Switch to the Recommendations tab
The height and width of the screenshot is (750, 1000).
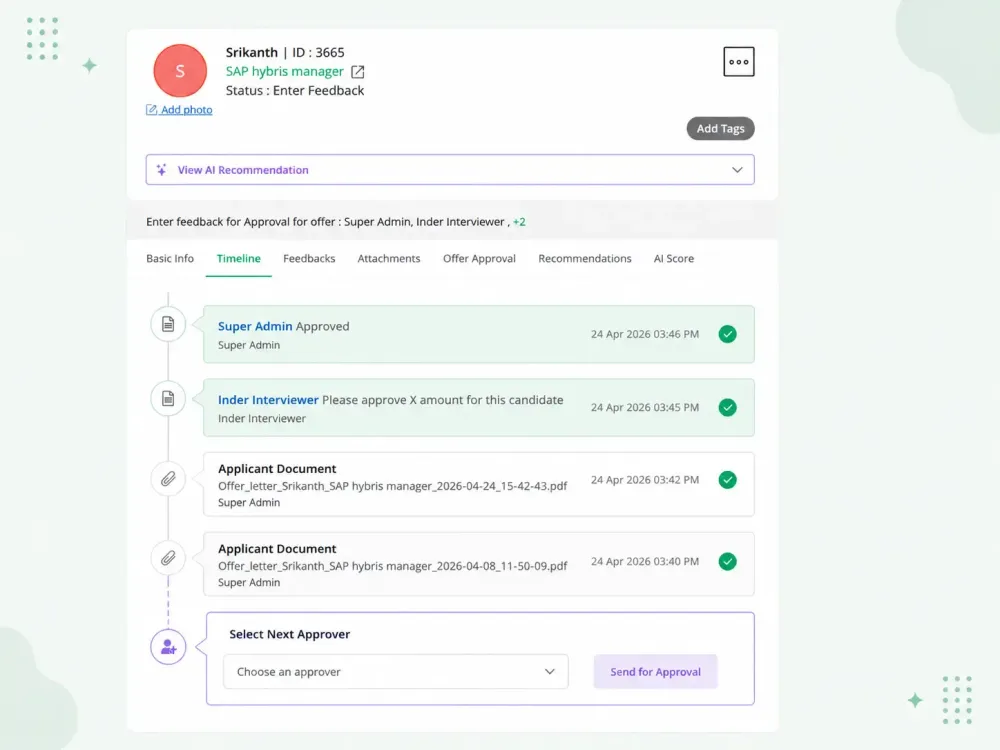584,258
